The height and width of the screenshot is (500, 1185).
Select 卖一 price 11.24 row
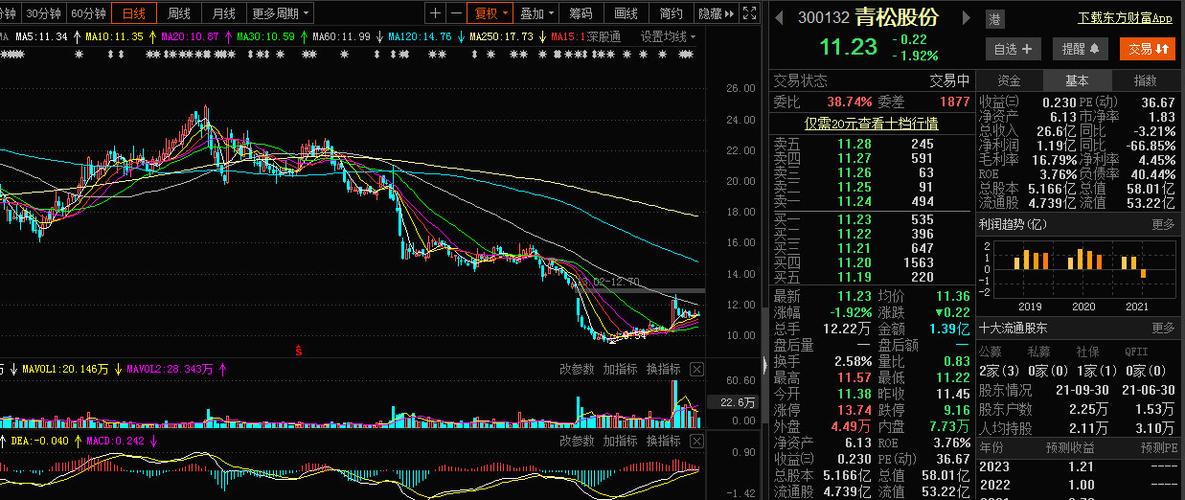coord(871,201)
